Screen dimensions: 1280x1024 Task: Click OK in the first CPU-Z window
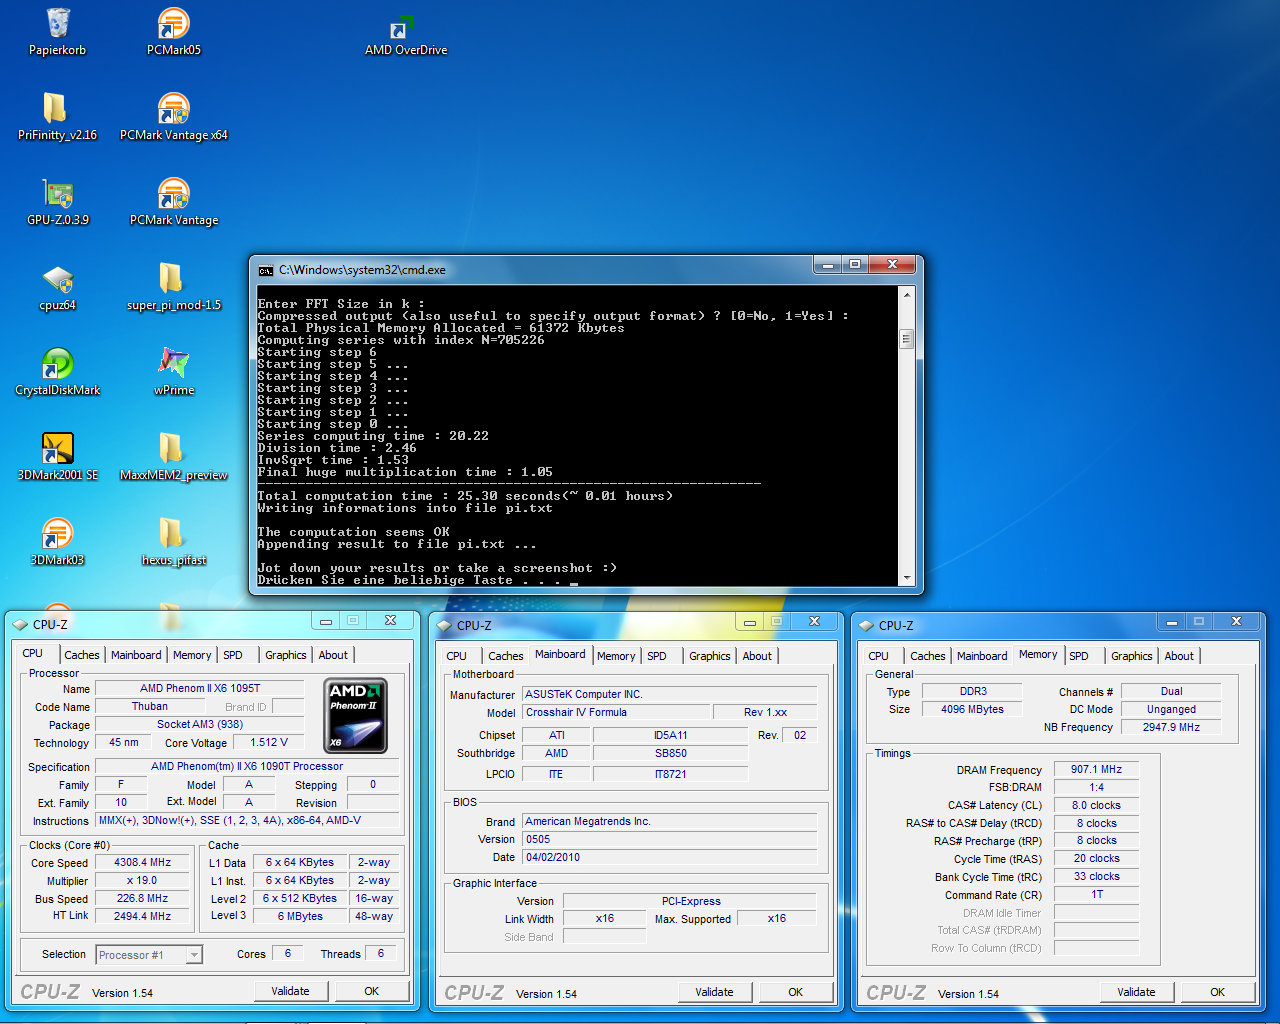click(x=372, y=991)
